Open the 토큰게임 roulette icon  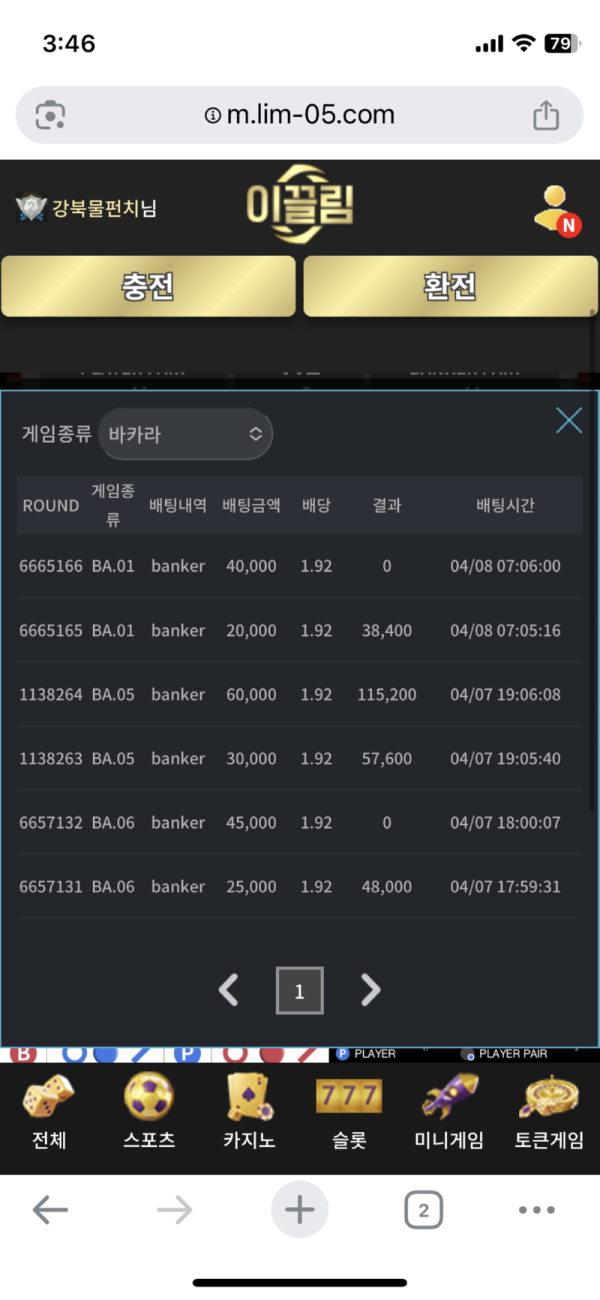point(549,1096)
